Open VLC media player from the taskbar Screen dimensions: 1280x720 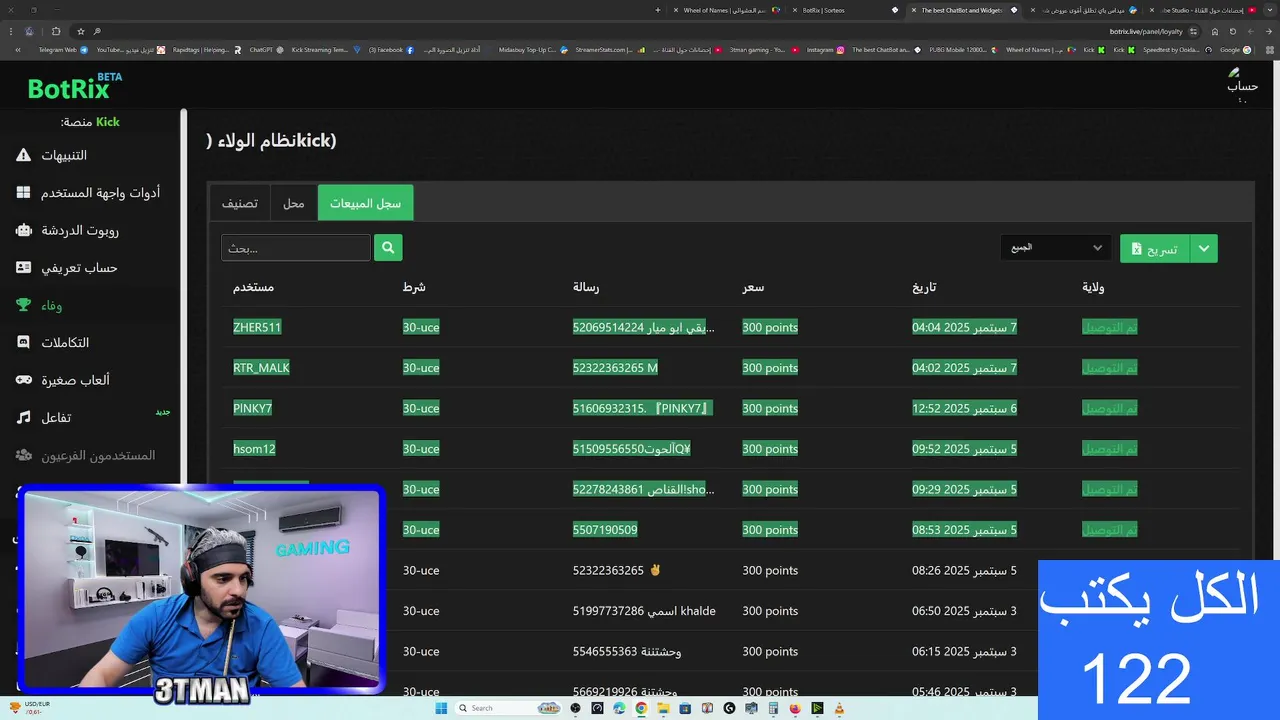[x=839, y=709]
